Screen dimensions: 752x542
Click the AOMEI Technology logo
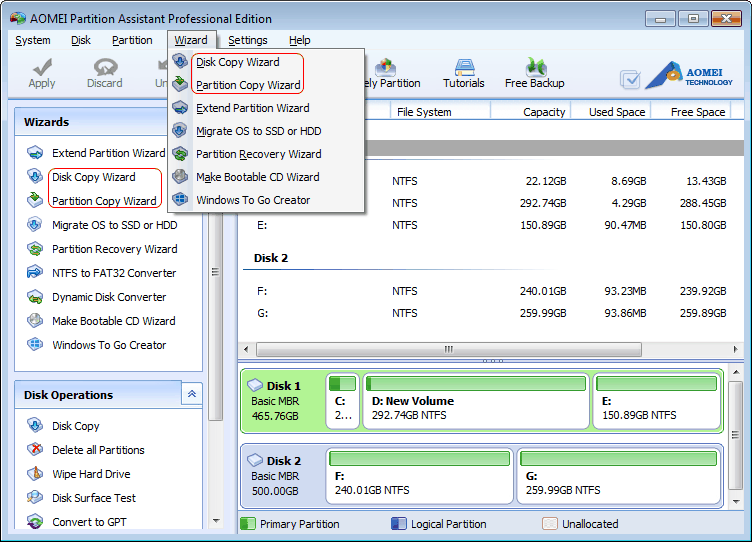click(x=689, y=75)
